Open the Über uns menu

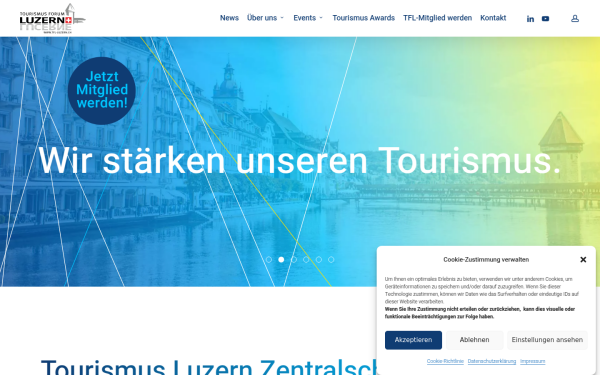[x=262, y=18]
